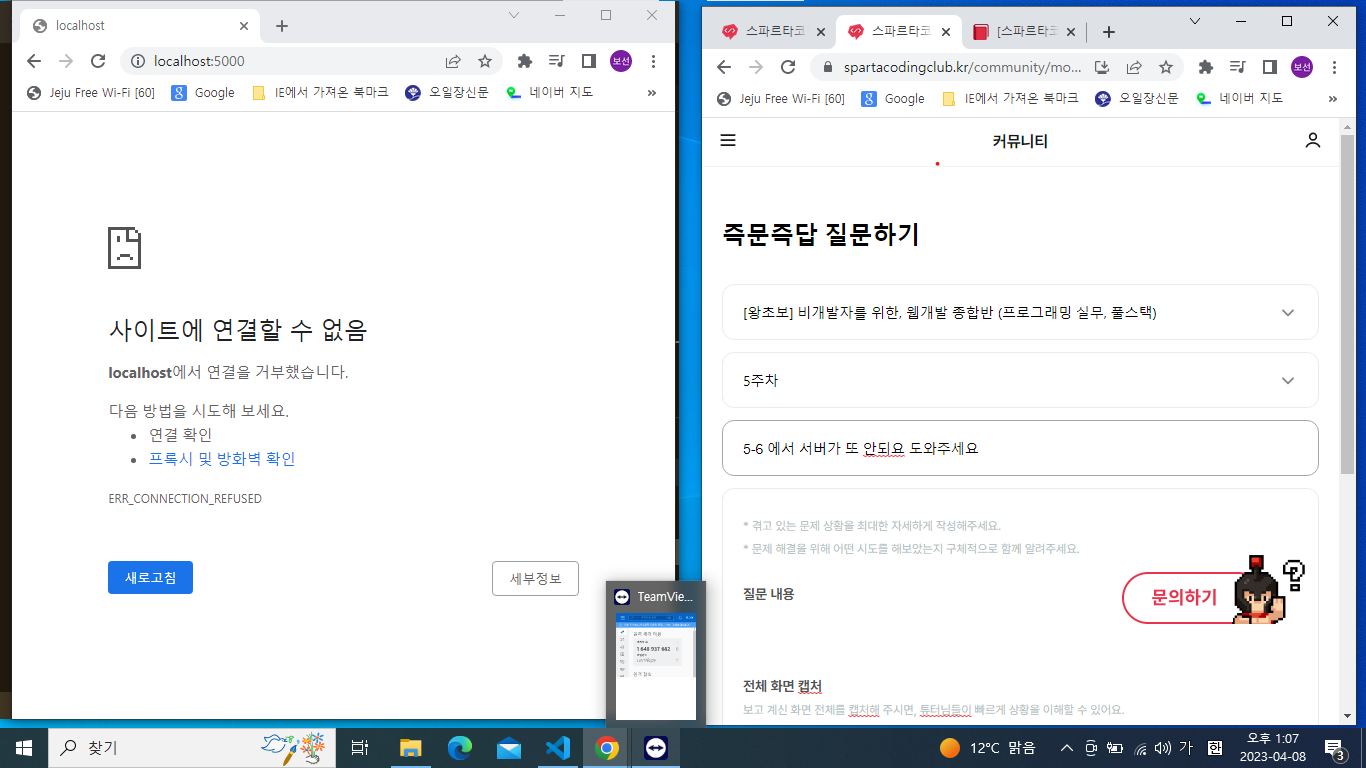Open Extensions puzzle icon in the Sparta window
Image resolution: width=1366 pixels, height=768 pixels.
[x=1206, y=67]
